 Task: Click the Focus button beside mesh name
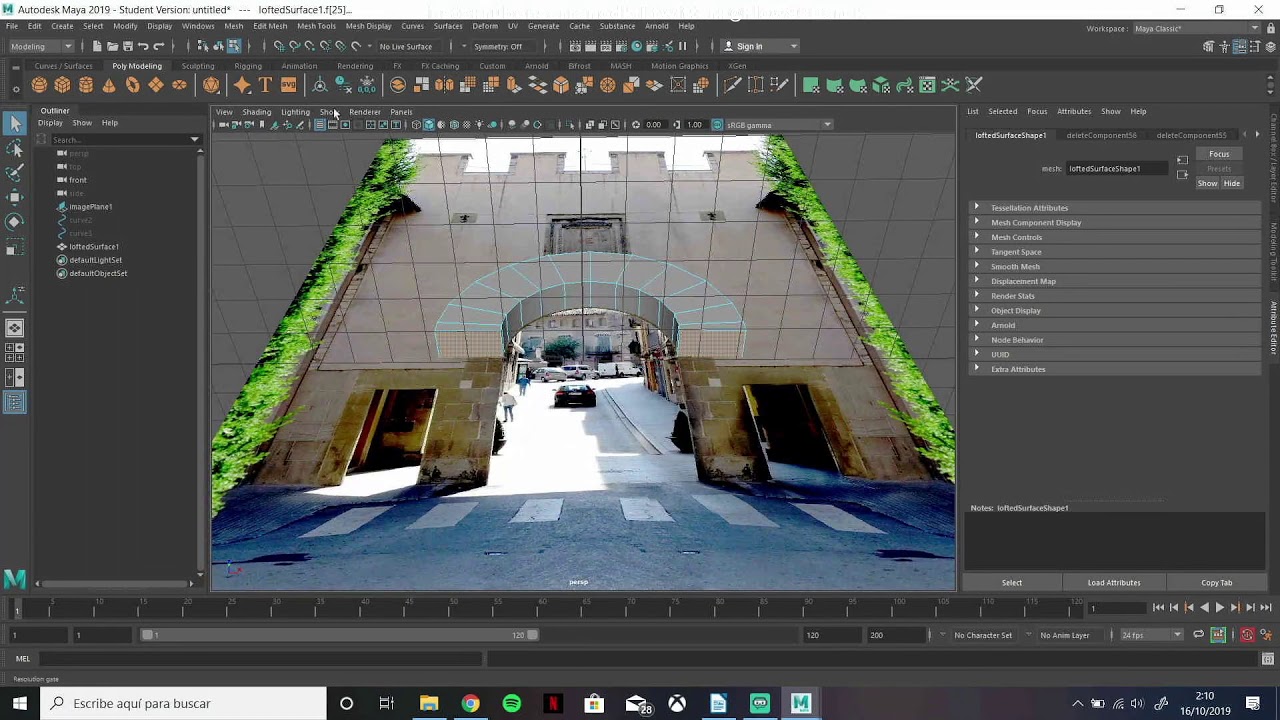(1219, 154)
